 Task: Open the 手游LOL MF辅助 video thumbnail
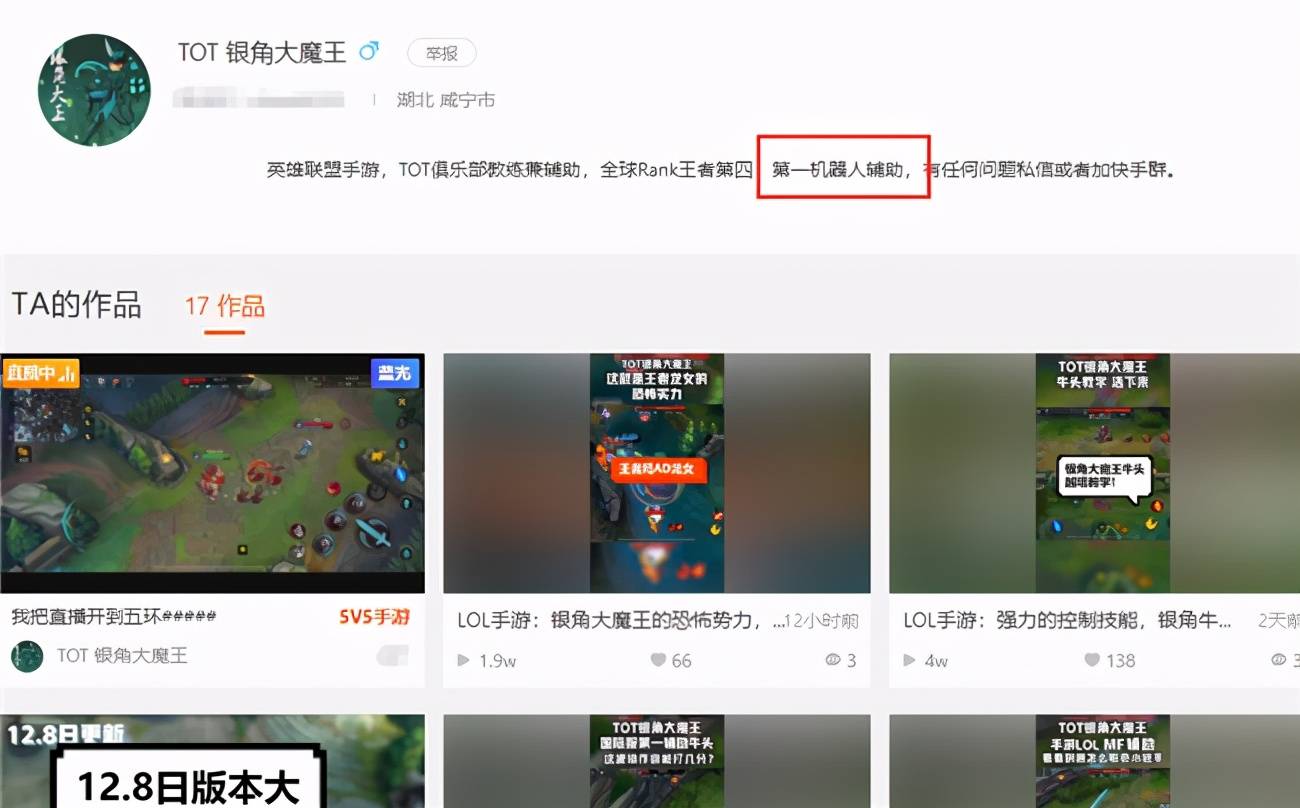pyautogui.click(x=1094, y=761)
